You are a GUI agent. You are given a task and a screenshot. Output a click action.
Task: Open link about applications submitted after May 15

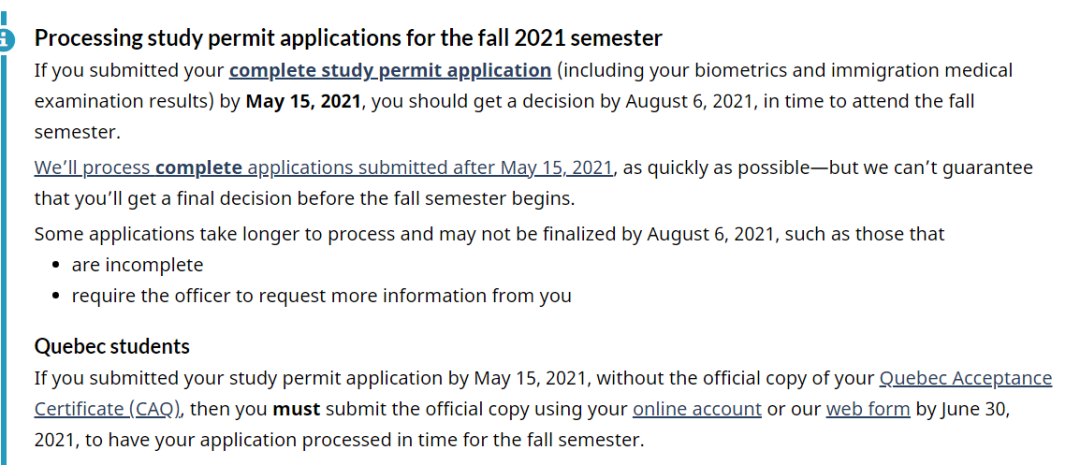point(323,167)
